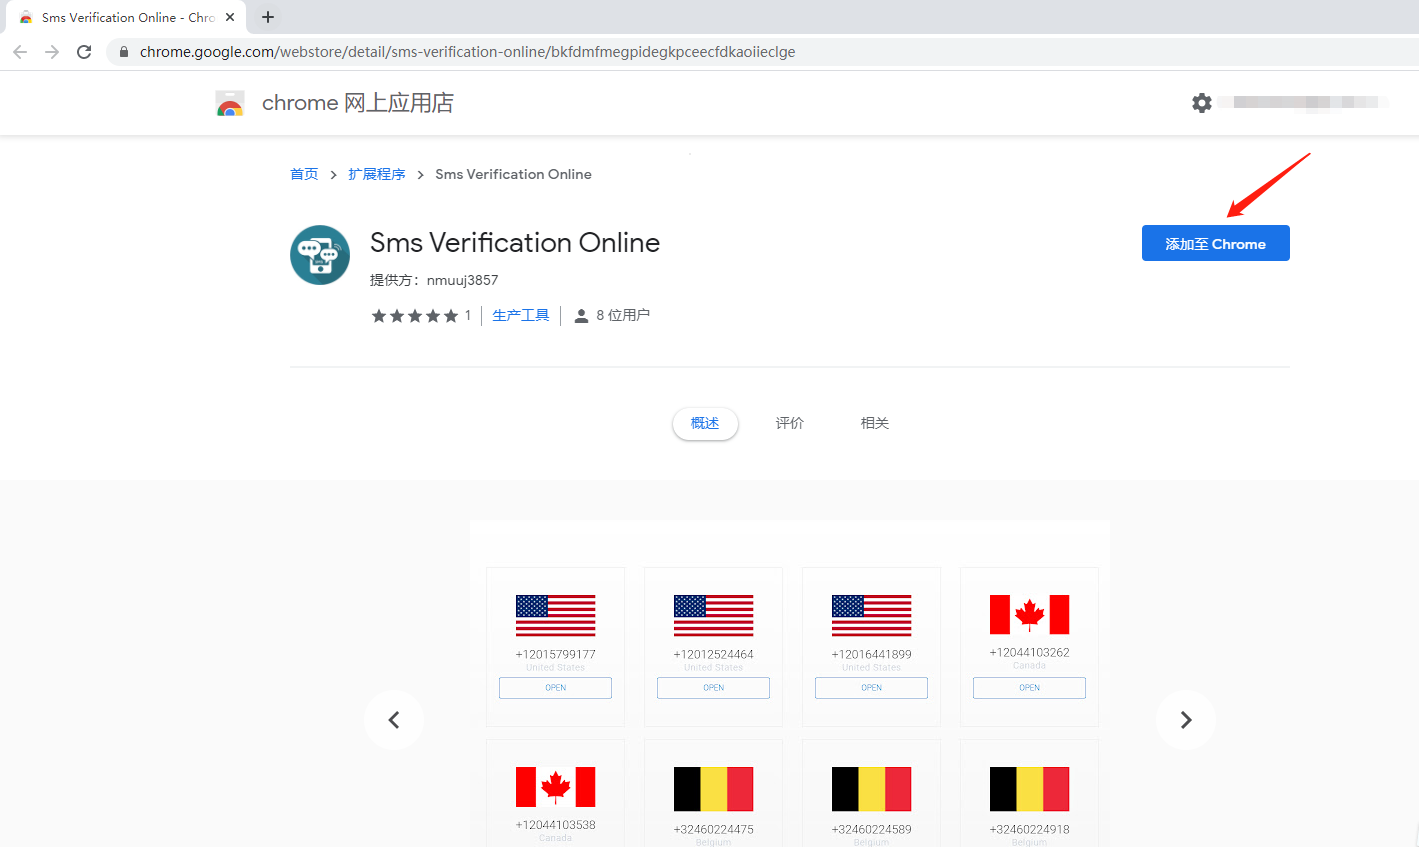Click Belgium flag above +32460224918

click(1030, 789)
